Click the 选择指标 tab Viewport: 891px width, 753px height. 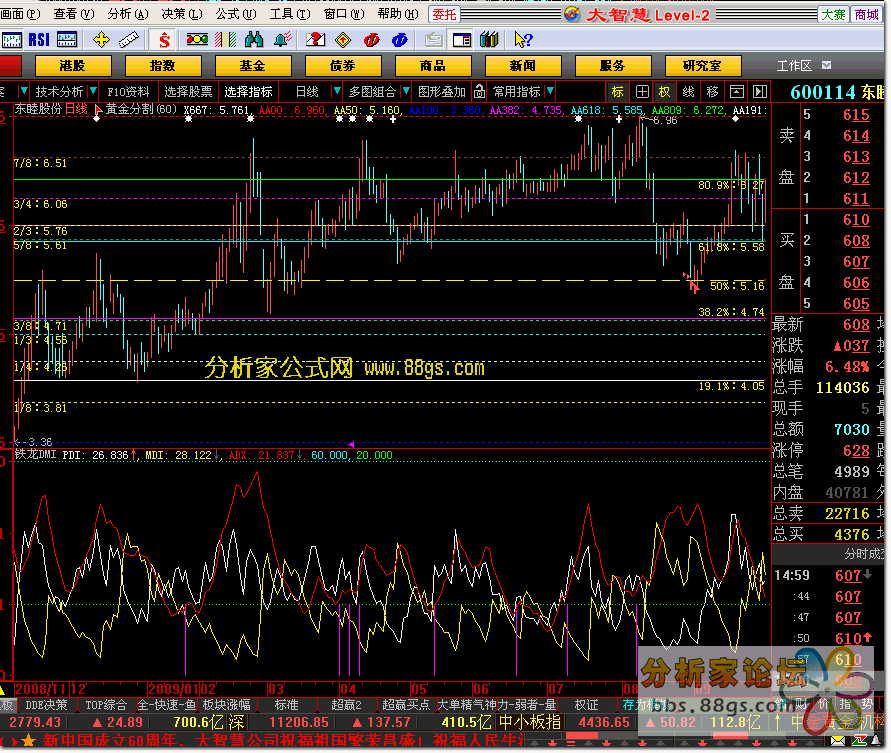pos(248,91)
